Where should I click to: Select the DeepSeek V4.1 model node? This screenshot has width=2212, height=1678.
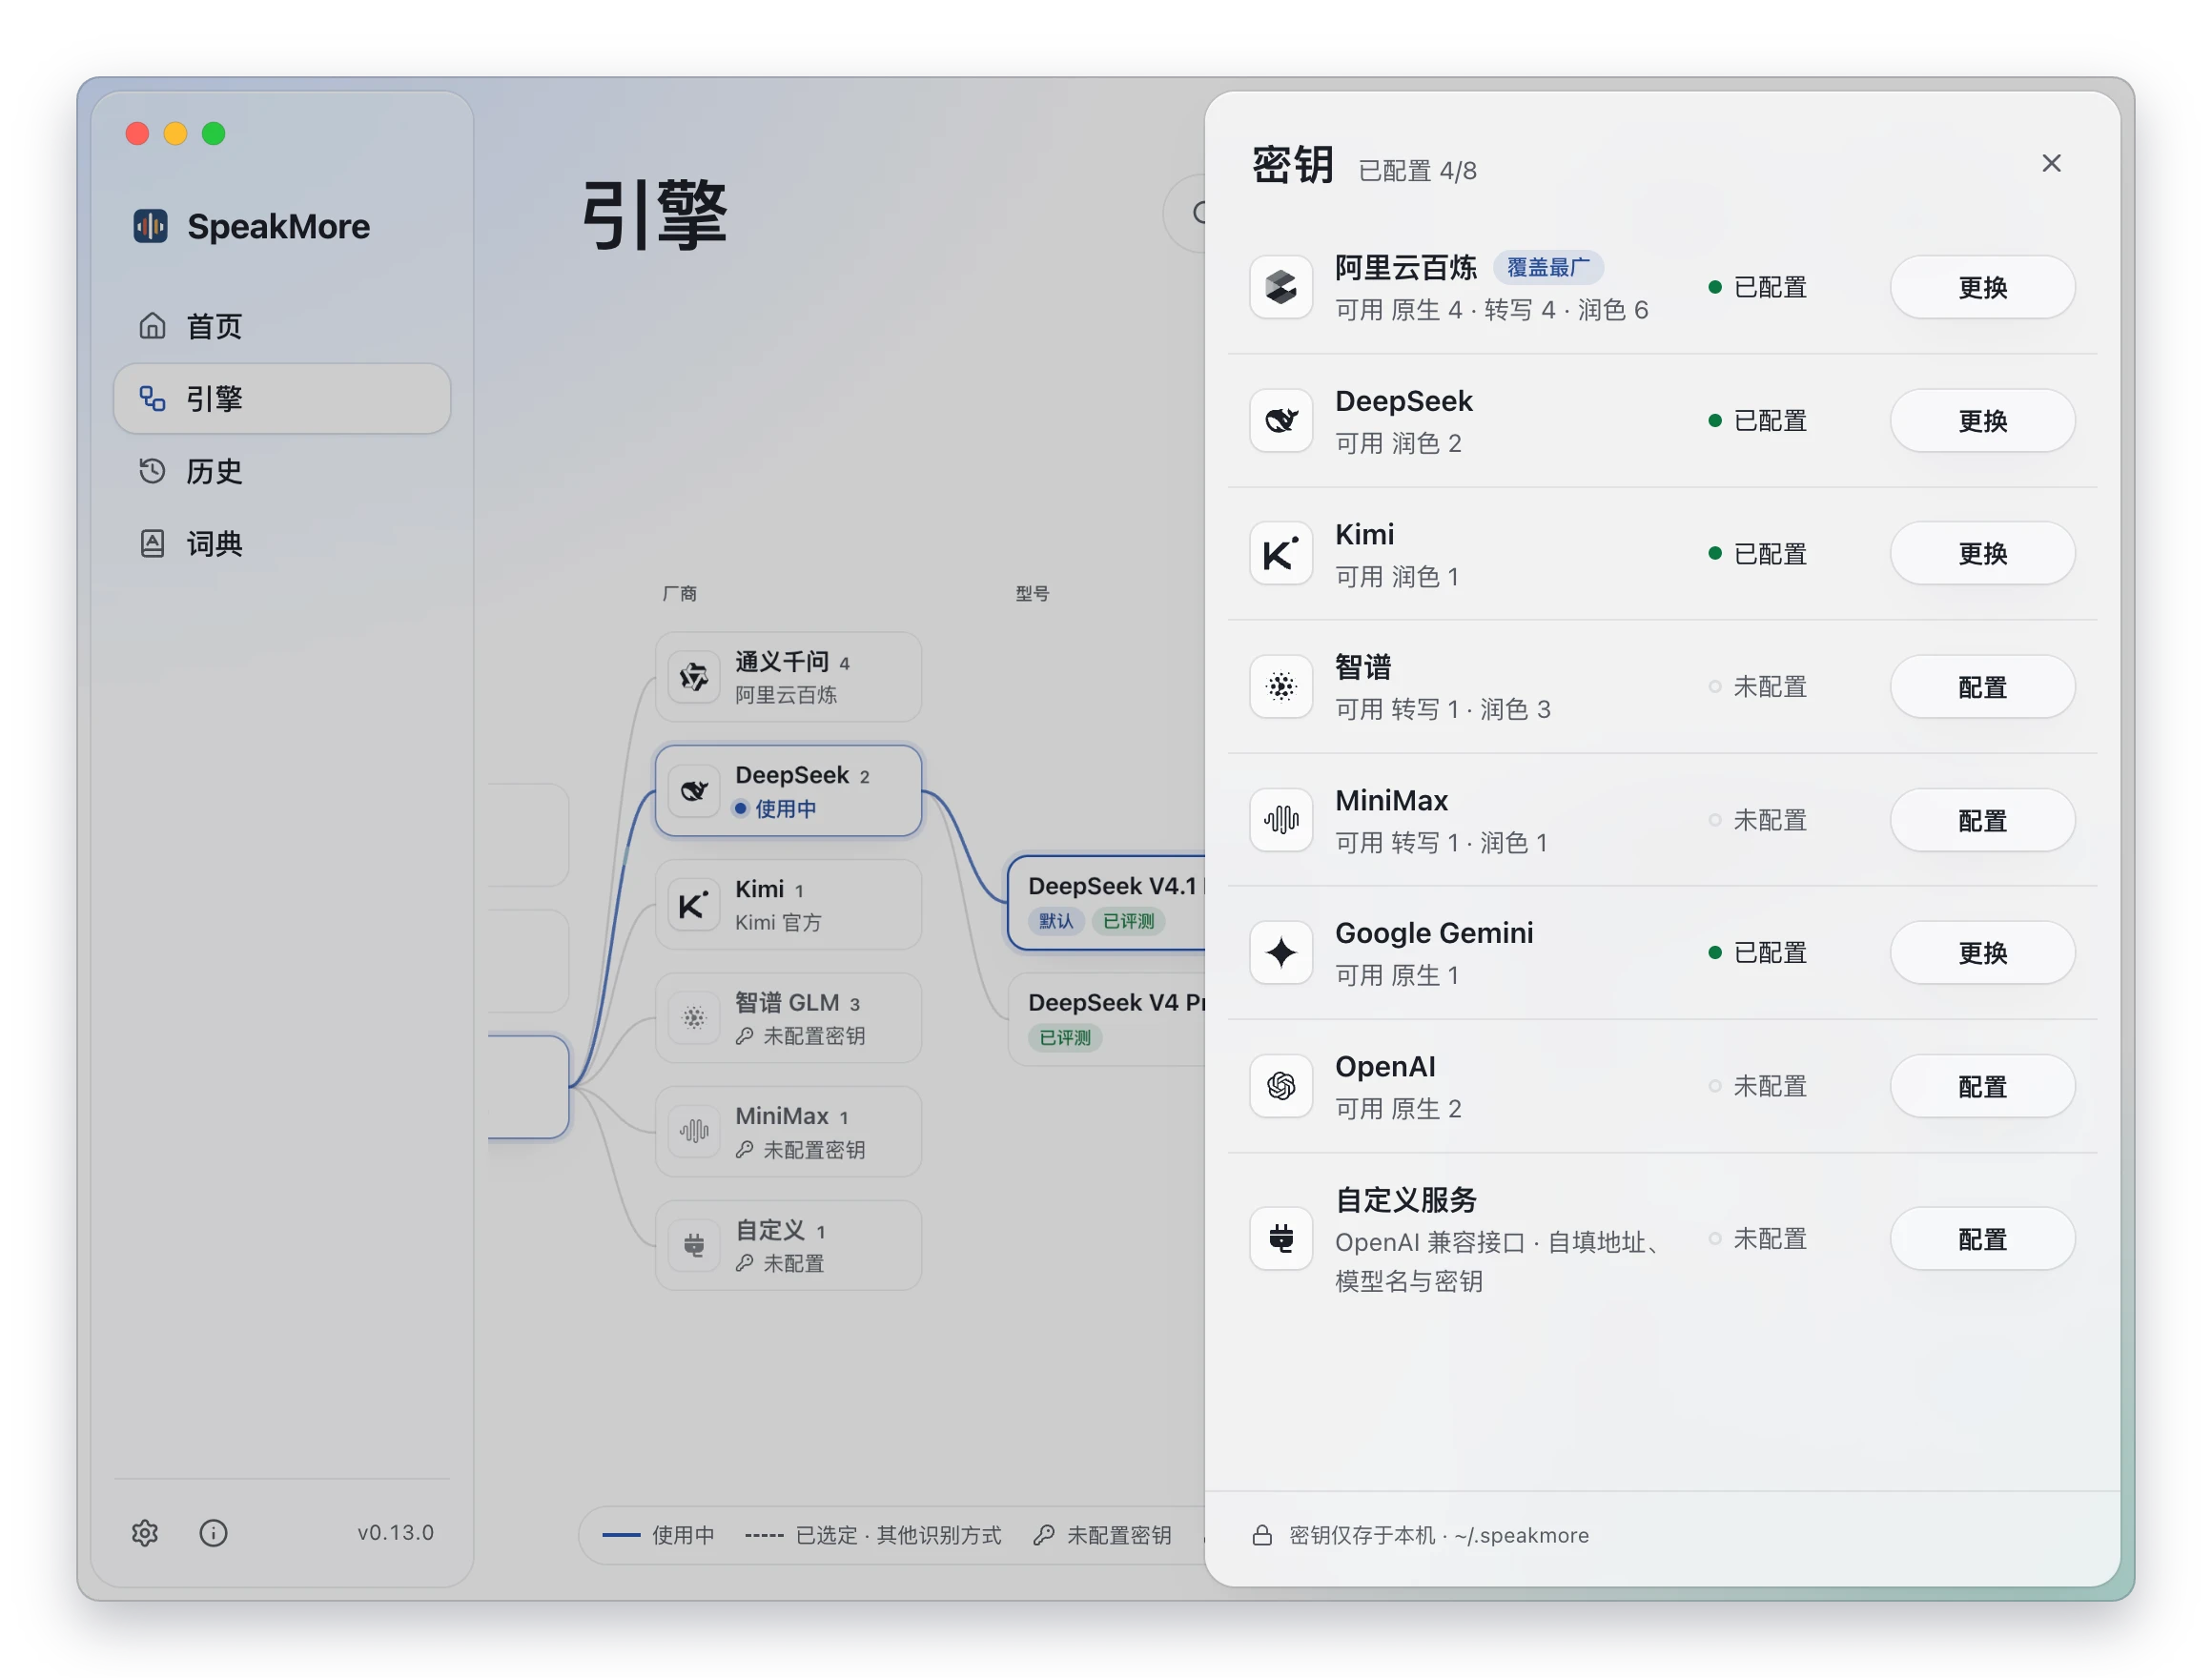pos(1106,902)
